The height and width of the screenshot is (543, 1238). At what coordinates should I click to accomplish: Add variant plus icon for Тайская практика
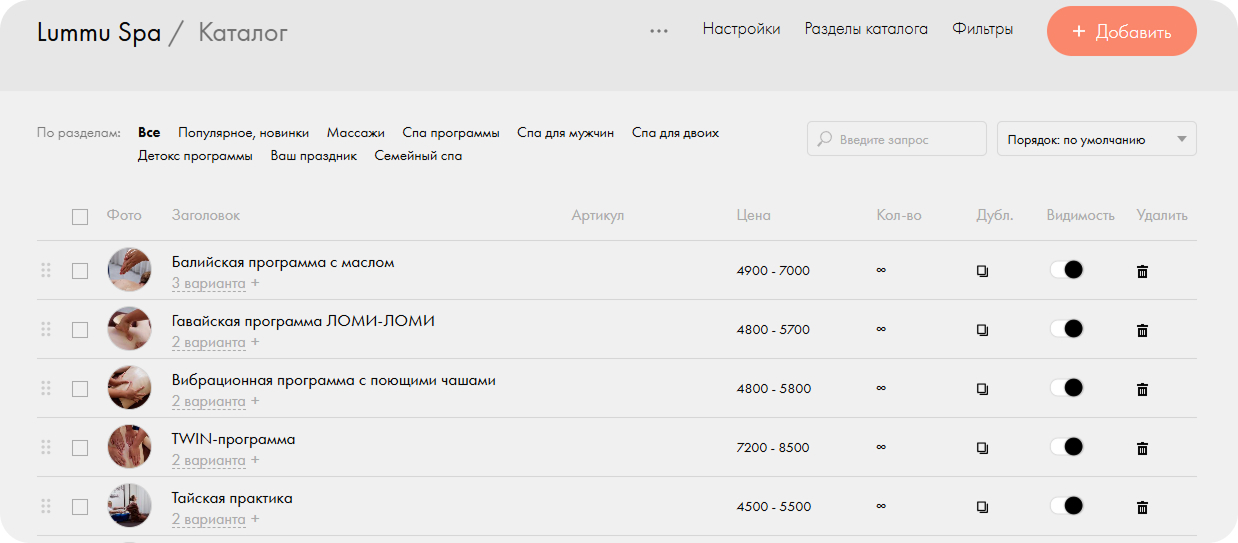pos(255,519)
